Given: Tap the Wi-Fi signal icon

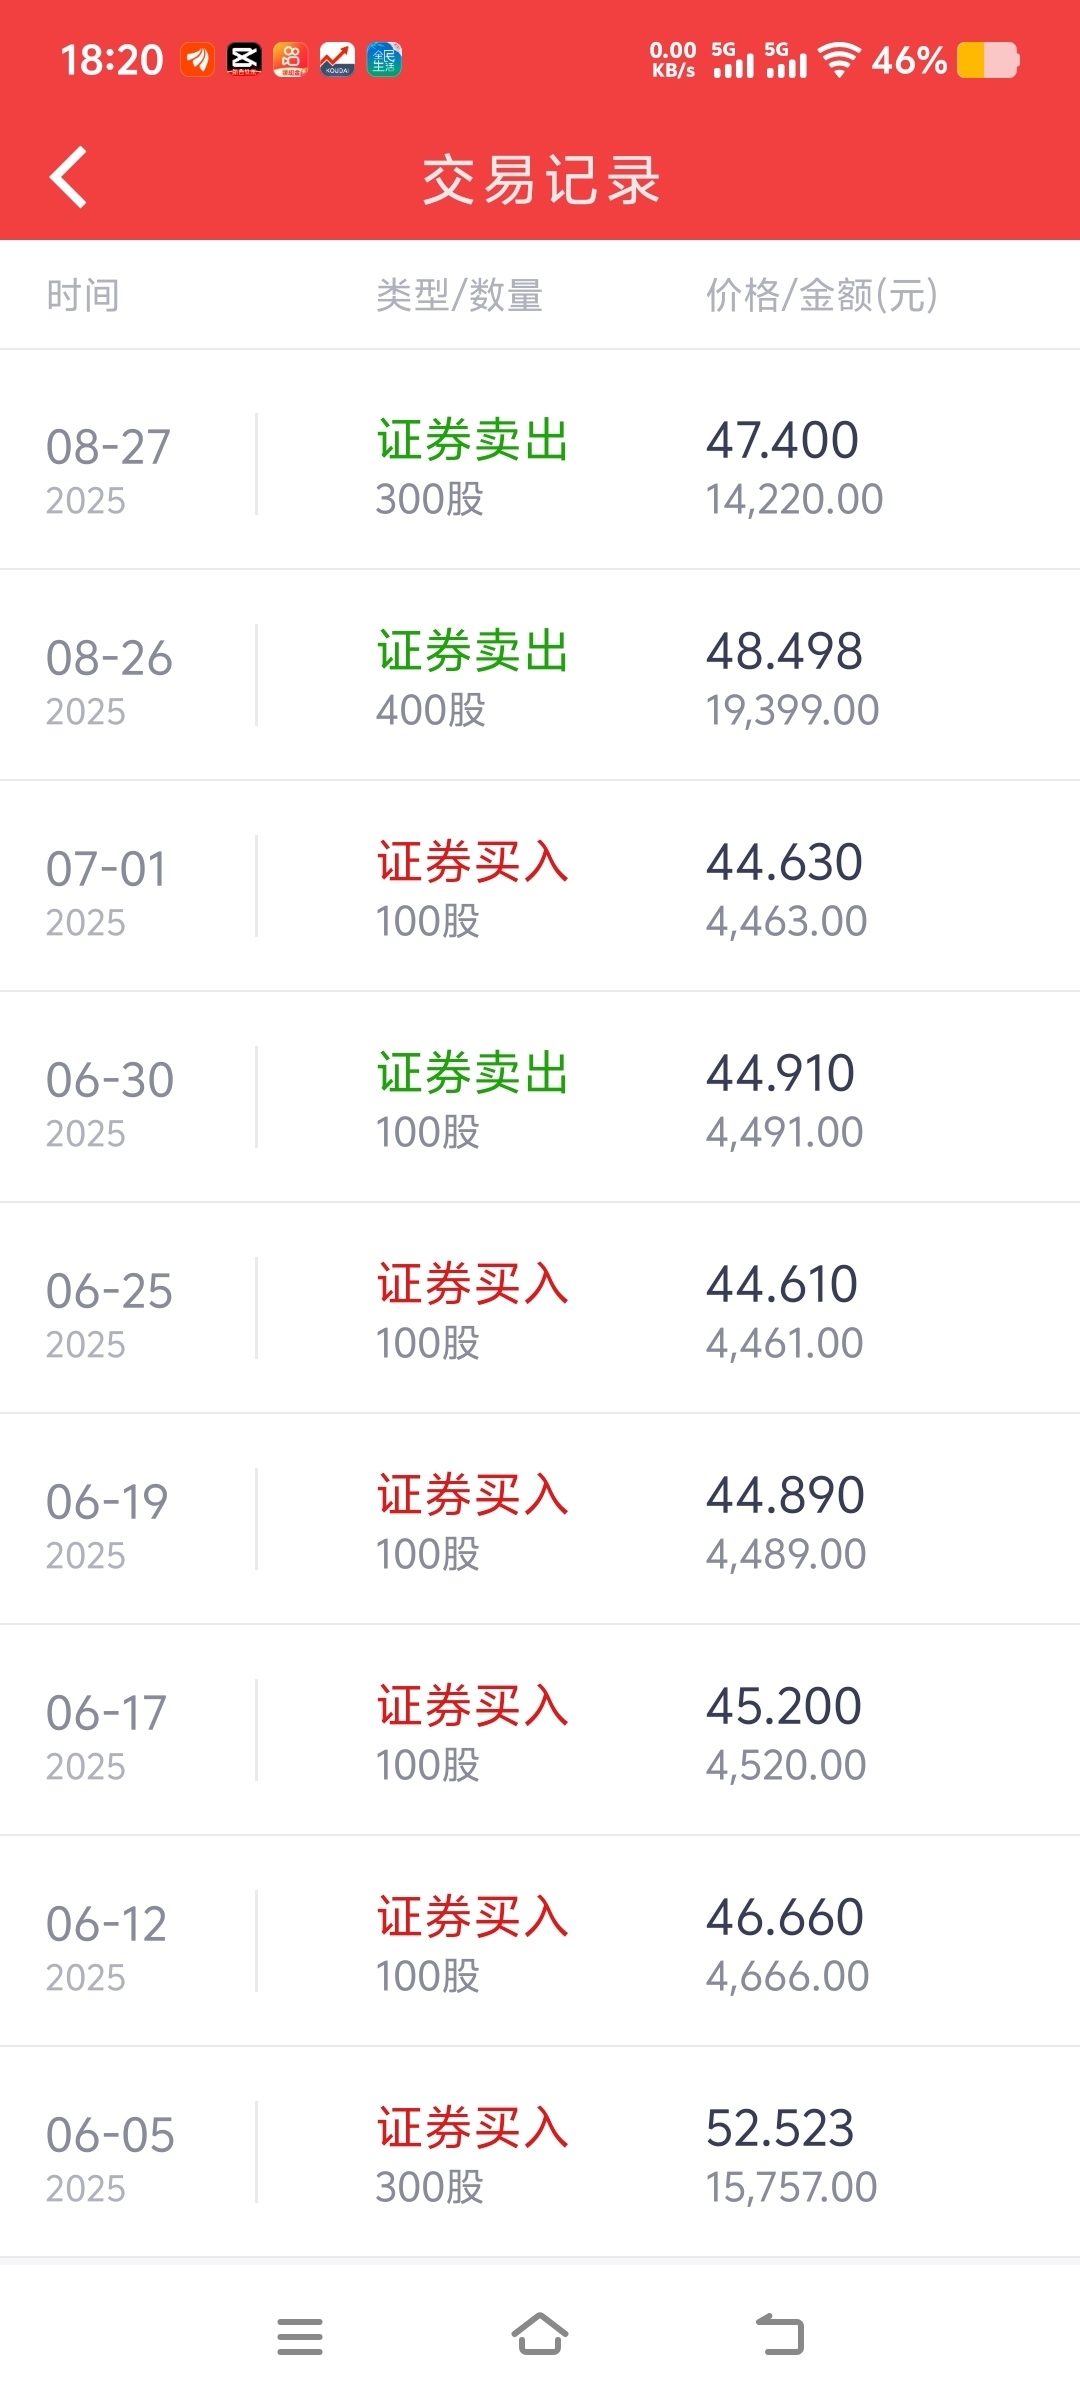Looking at the screenshot, I should click(840, 60).
